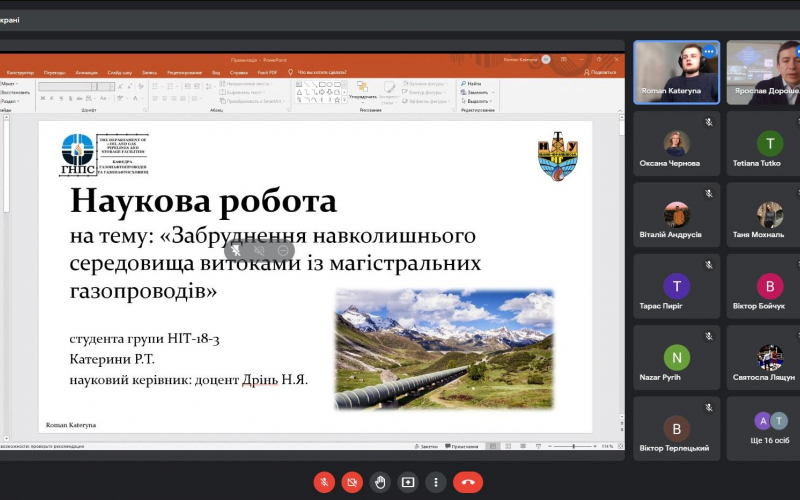Open the Foxit PDF tab
The height and width of the screenshot is (500, 800).
tap(267, 72)
